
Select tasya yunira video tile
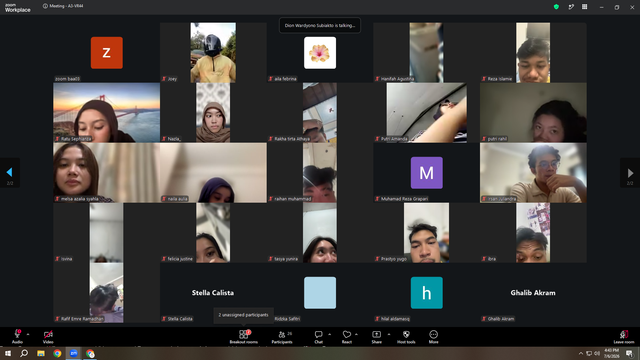tap(320, 233)
